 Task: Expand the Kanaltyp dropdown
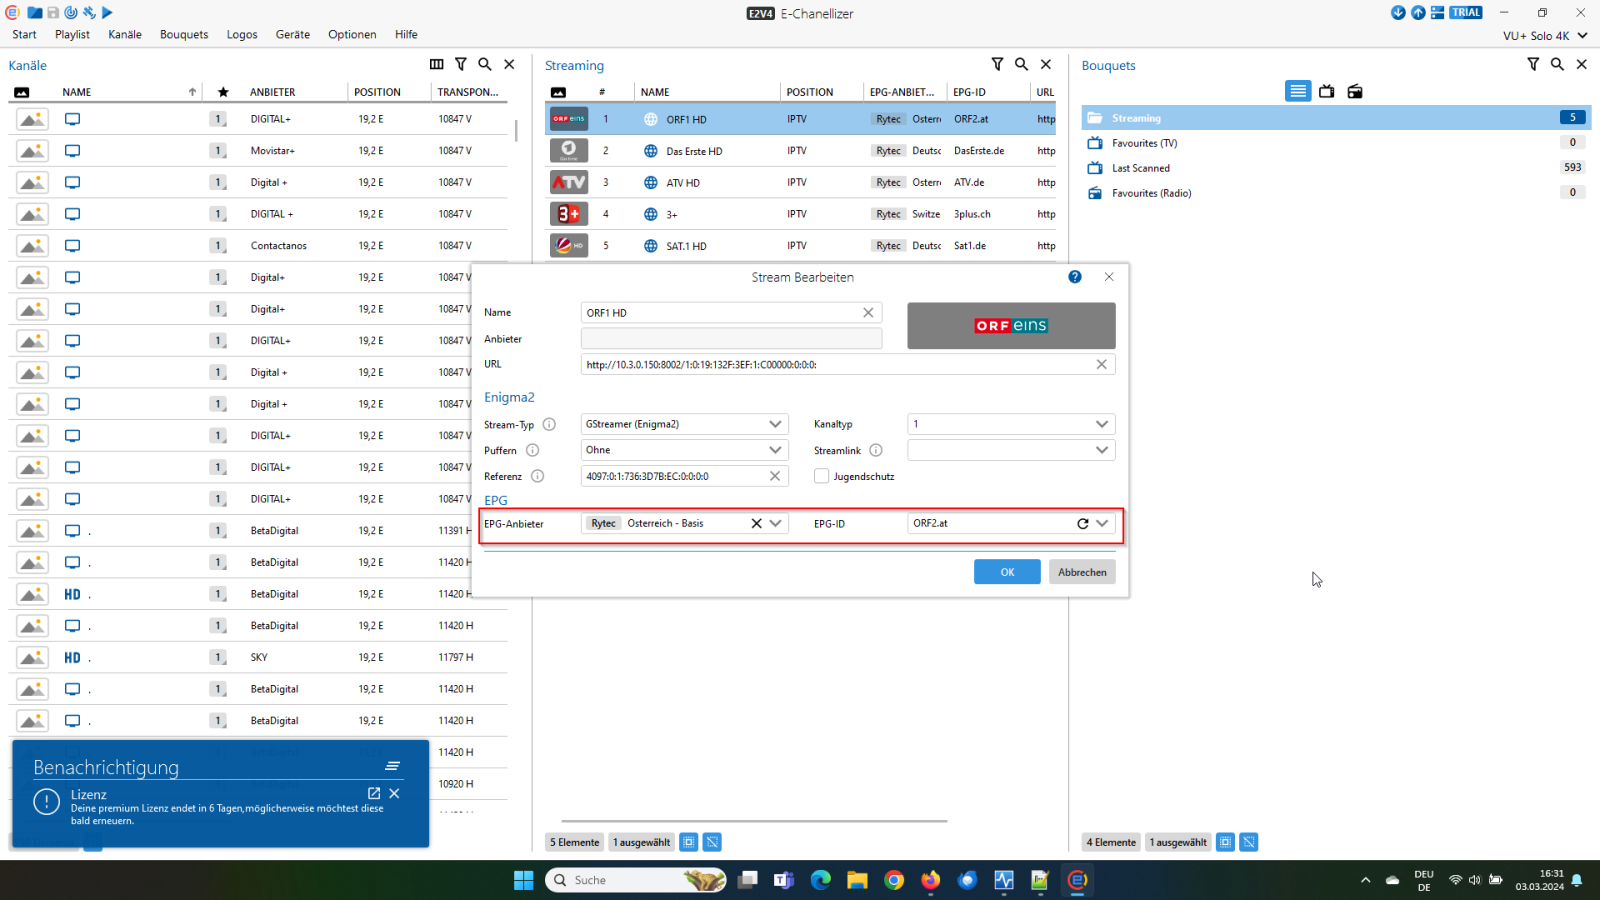click(1100, 424)
